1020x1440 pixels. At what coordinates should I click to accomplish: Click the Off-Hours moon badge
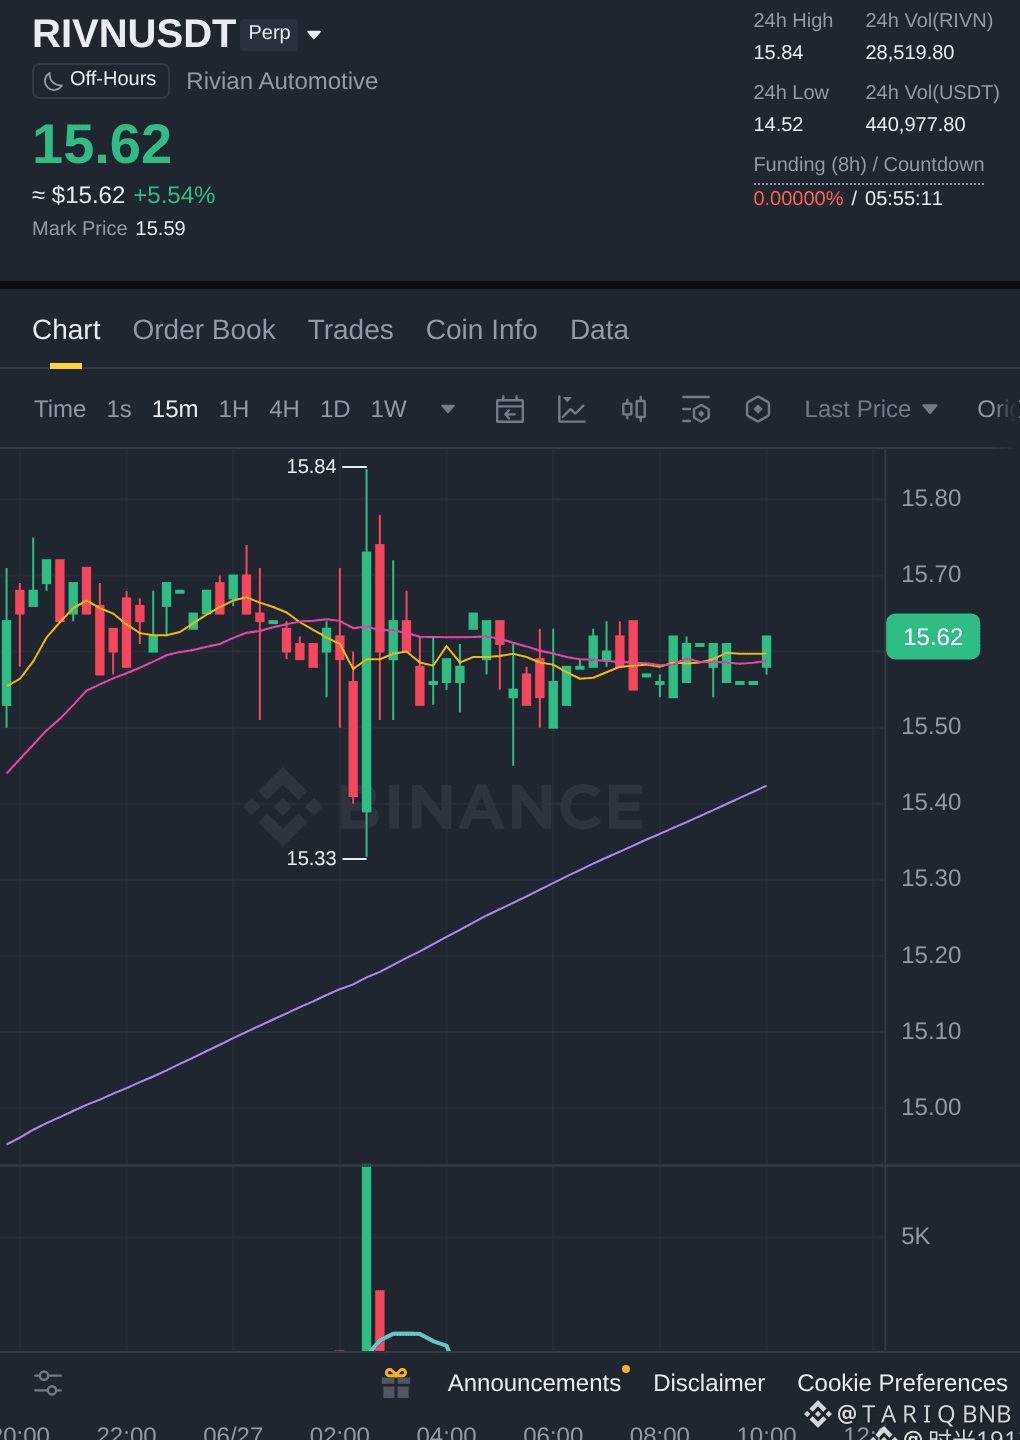coord(101,80)
